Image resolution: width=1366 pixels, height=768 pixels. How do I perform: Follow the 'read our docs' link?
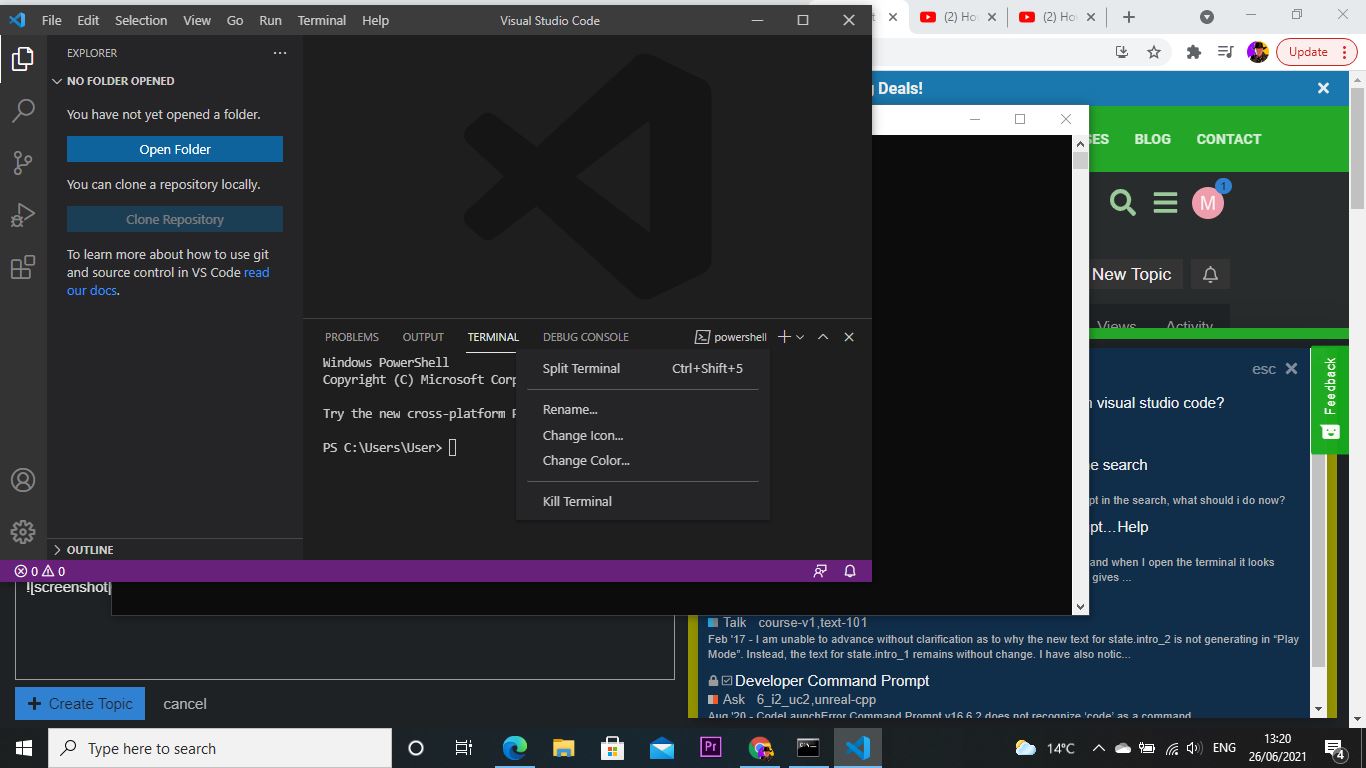(x=256, y=273)
